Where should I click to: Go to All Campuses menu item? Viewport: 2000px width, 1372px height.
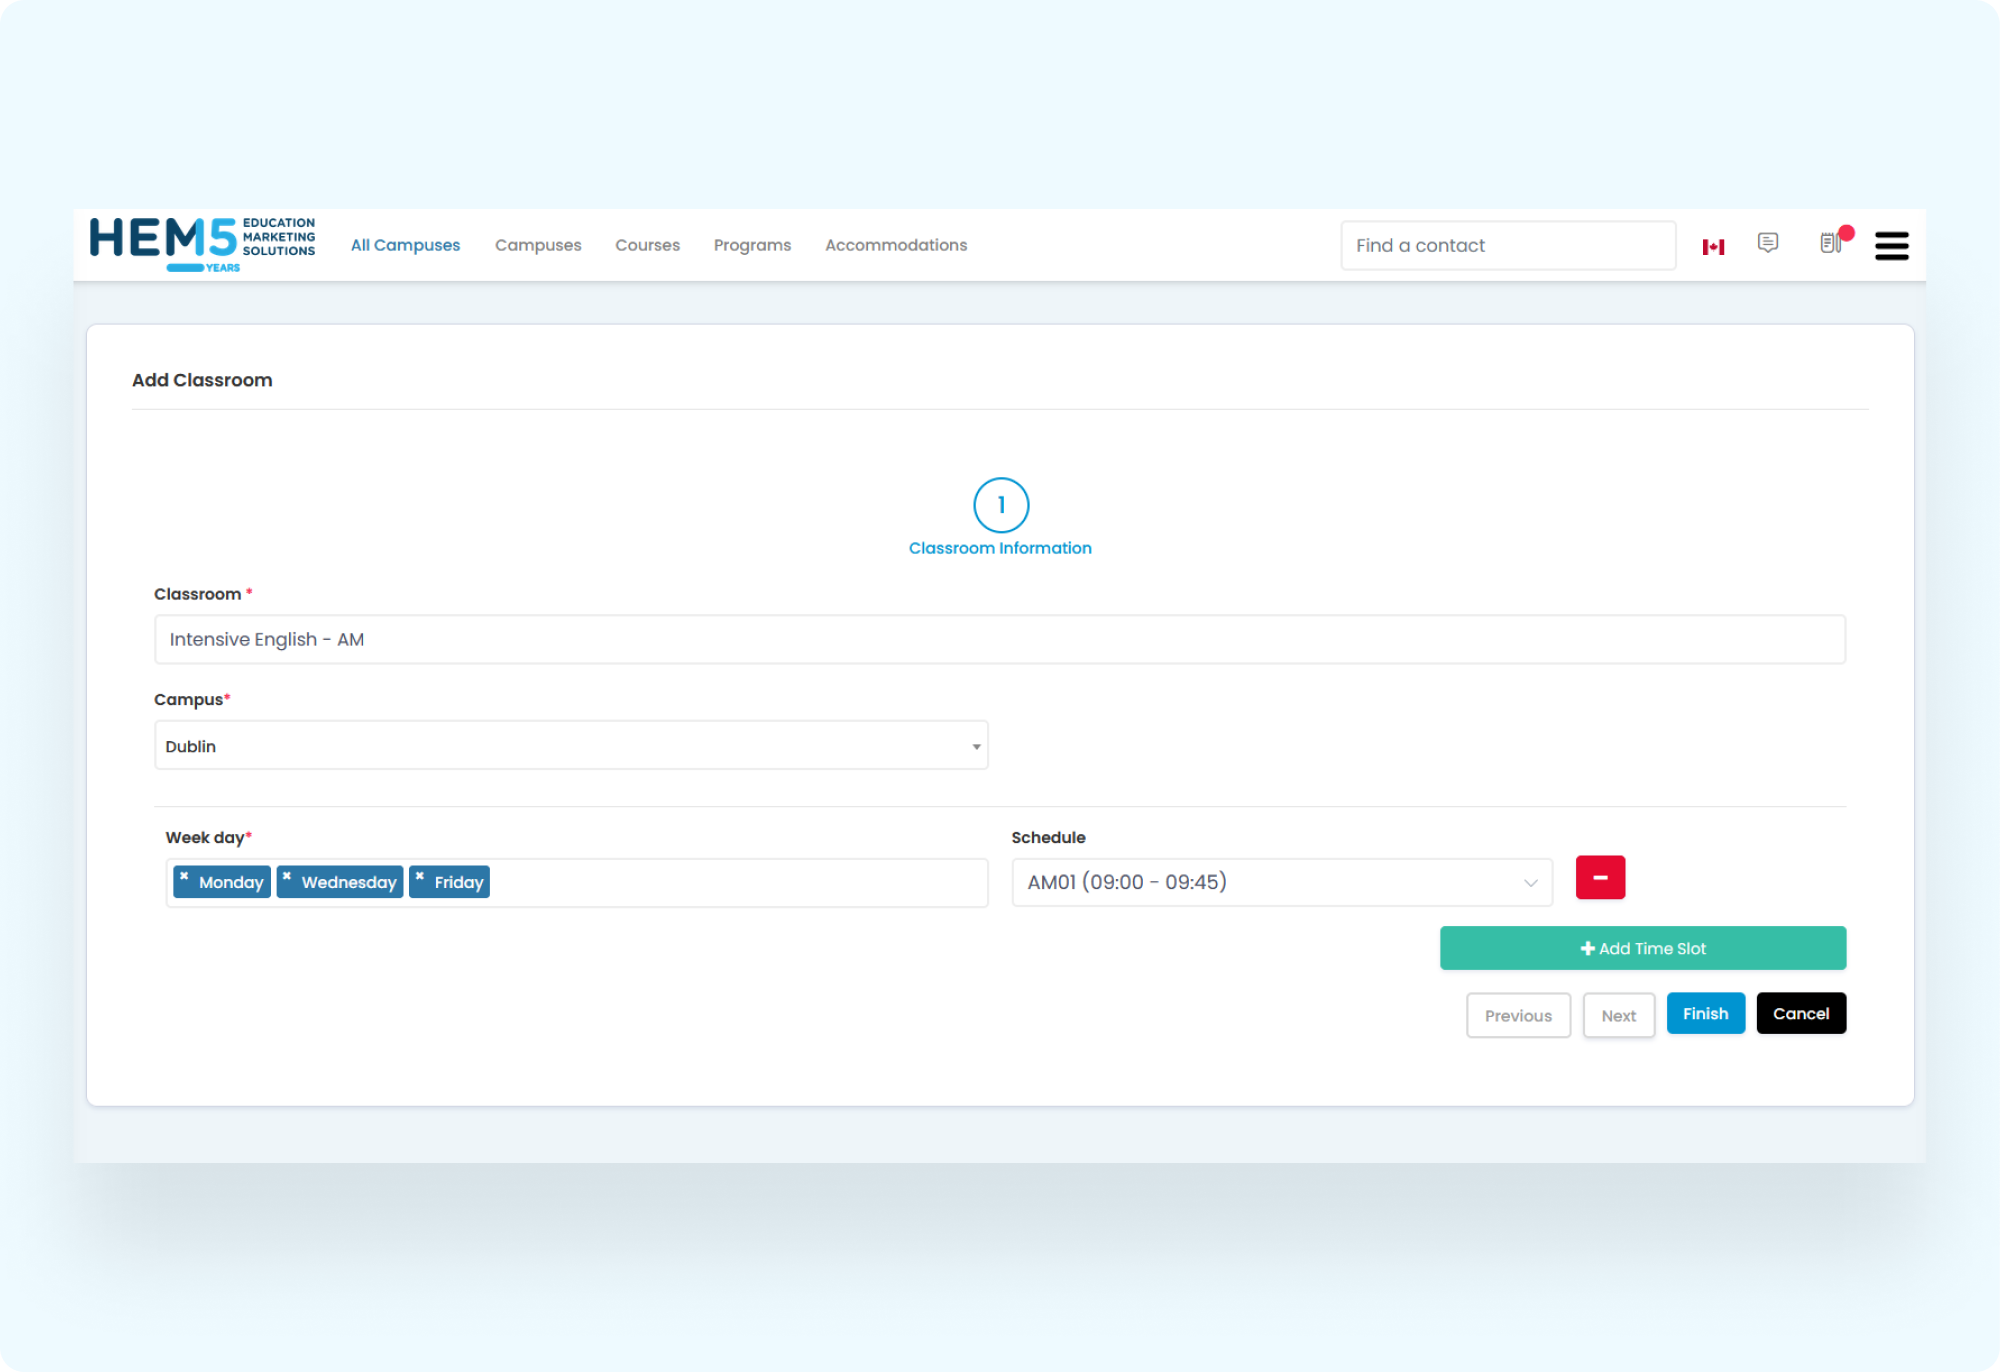click(405, 245)
